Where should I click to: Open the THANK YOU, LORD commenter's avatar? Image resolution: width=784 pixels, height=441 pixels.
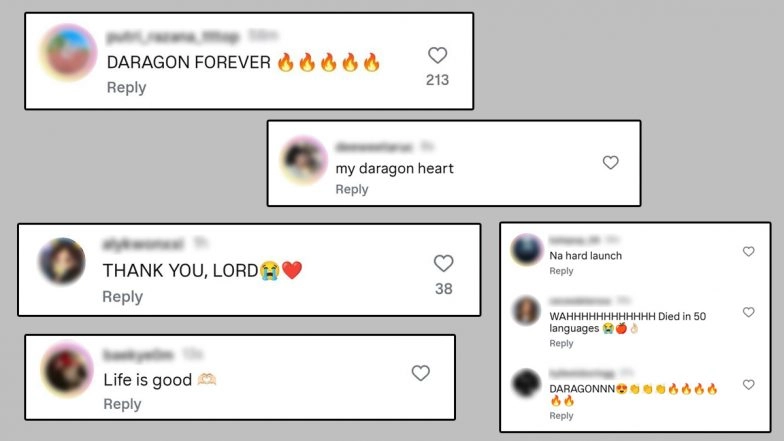[62, 262]
